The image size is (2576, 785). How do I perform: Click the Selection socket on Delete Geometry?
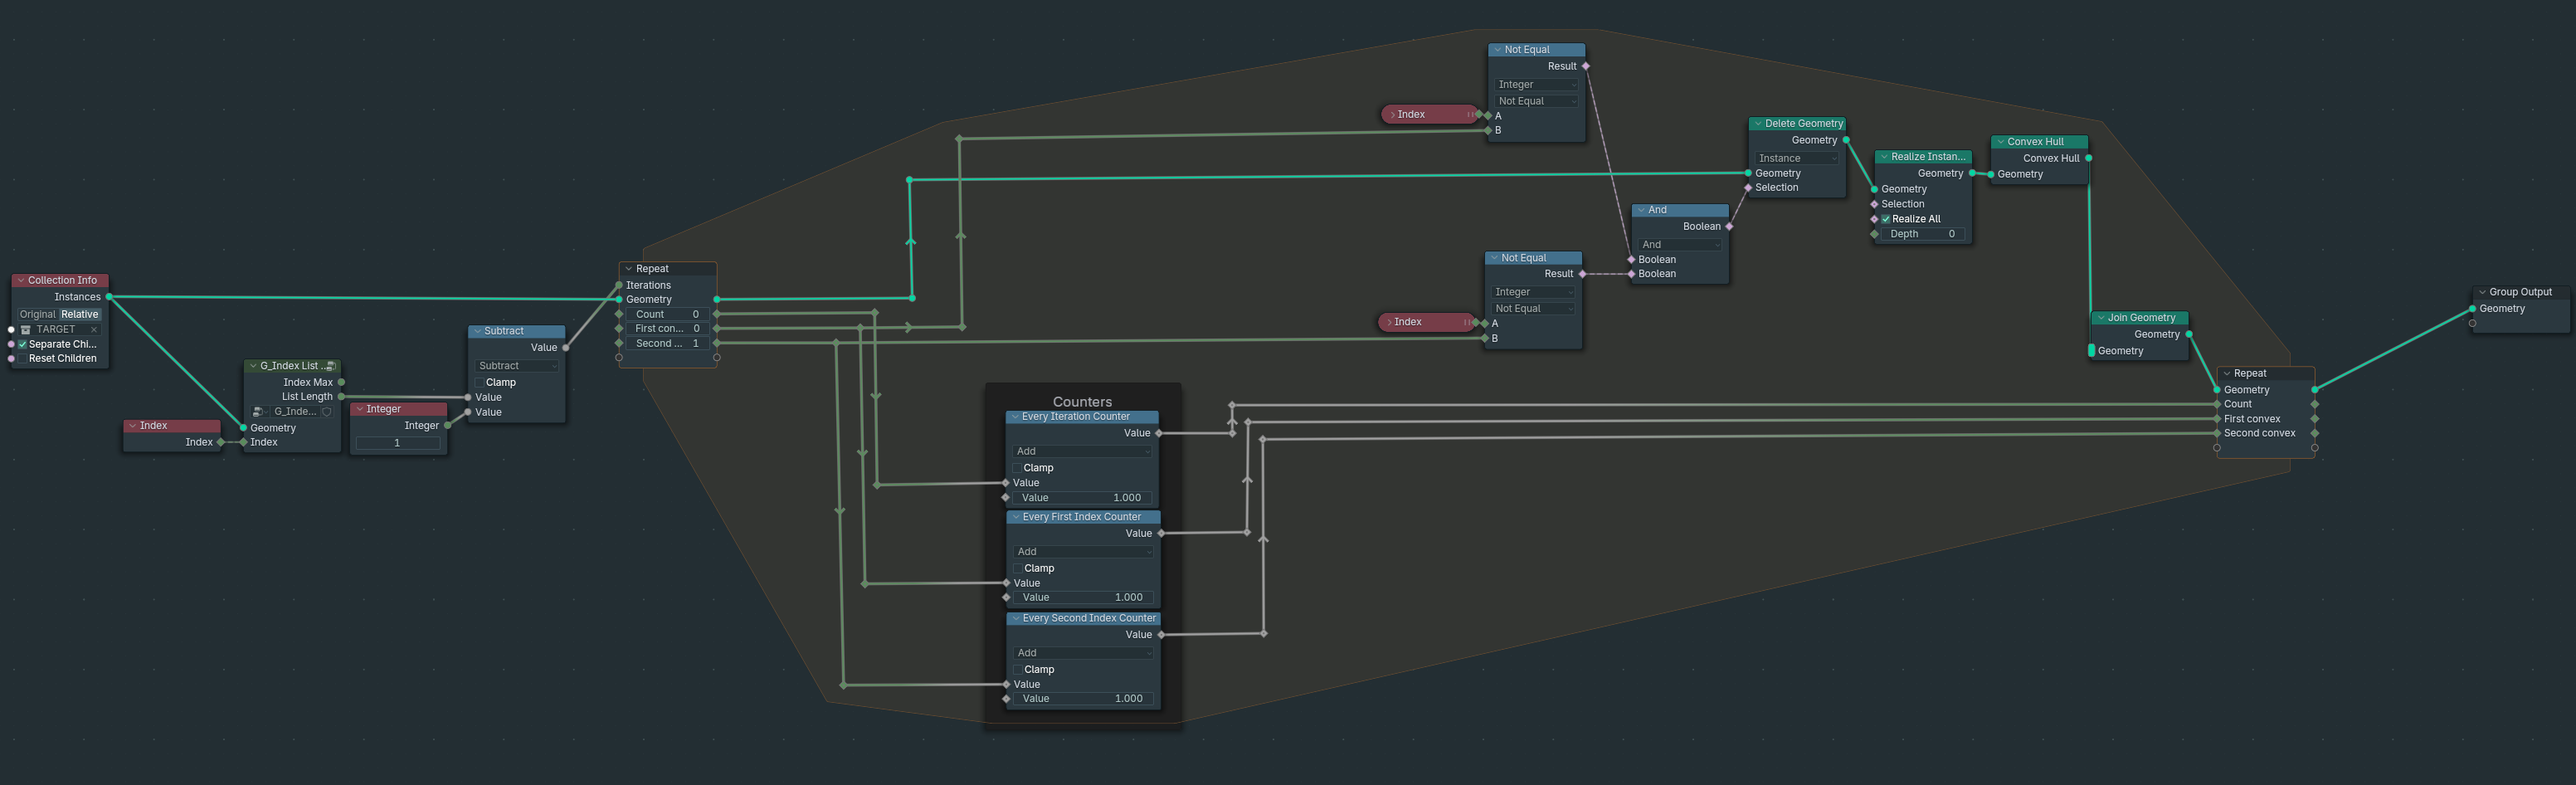[1748, 188]
